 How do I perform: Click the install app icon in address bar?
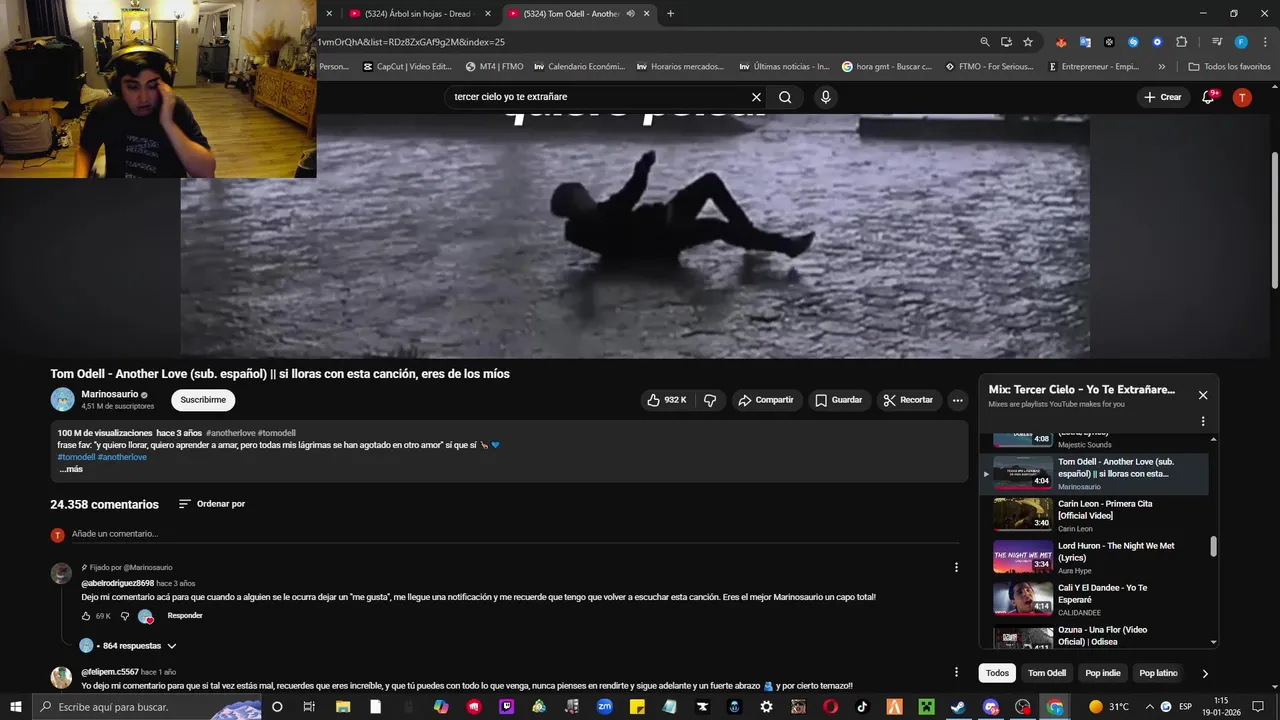tap(1006, 42)
